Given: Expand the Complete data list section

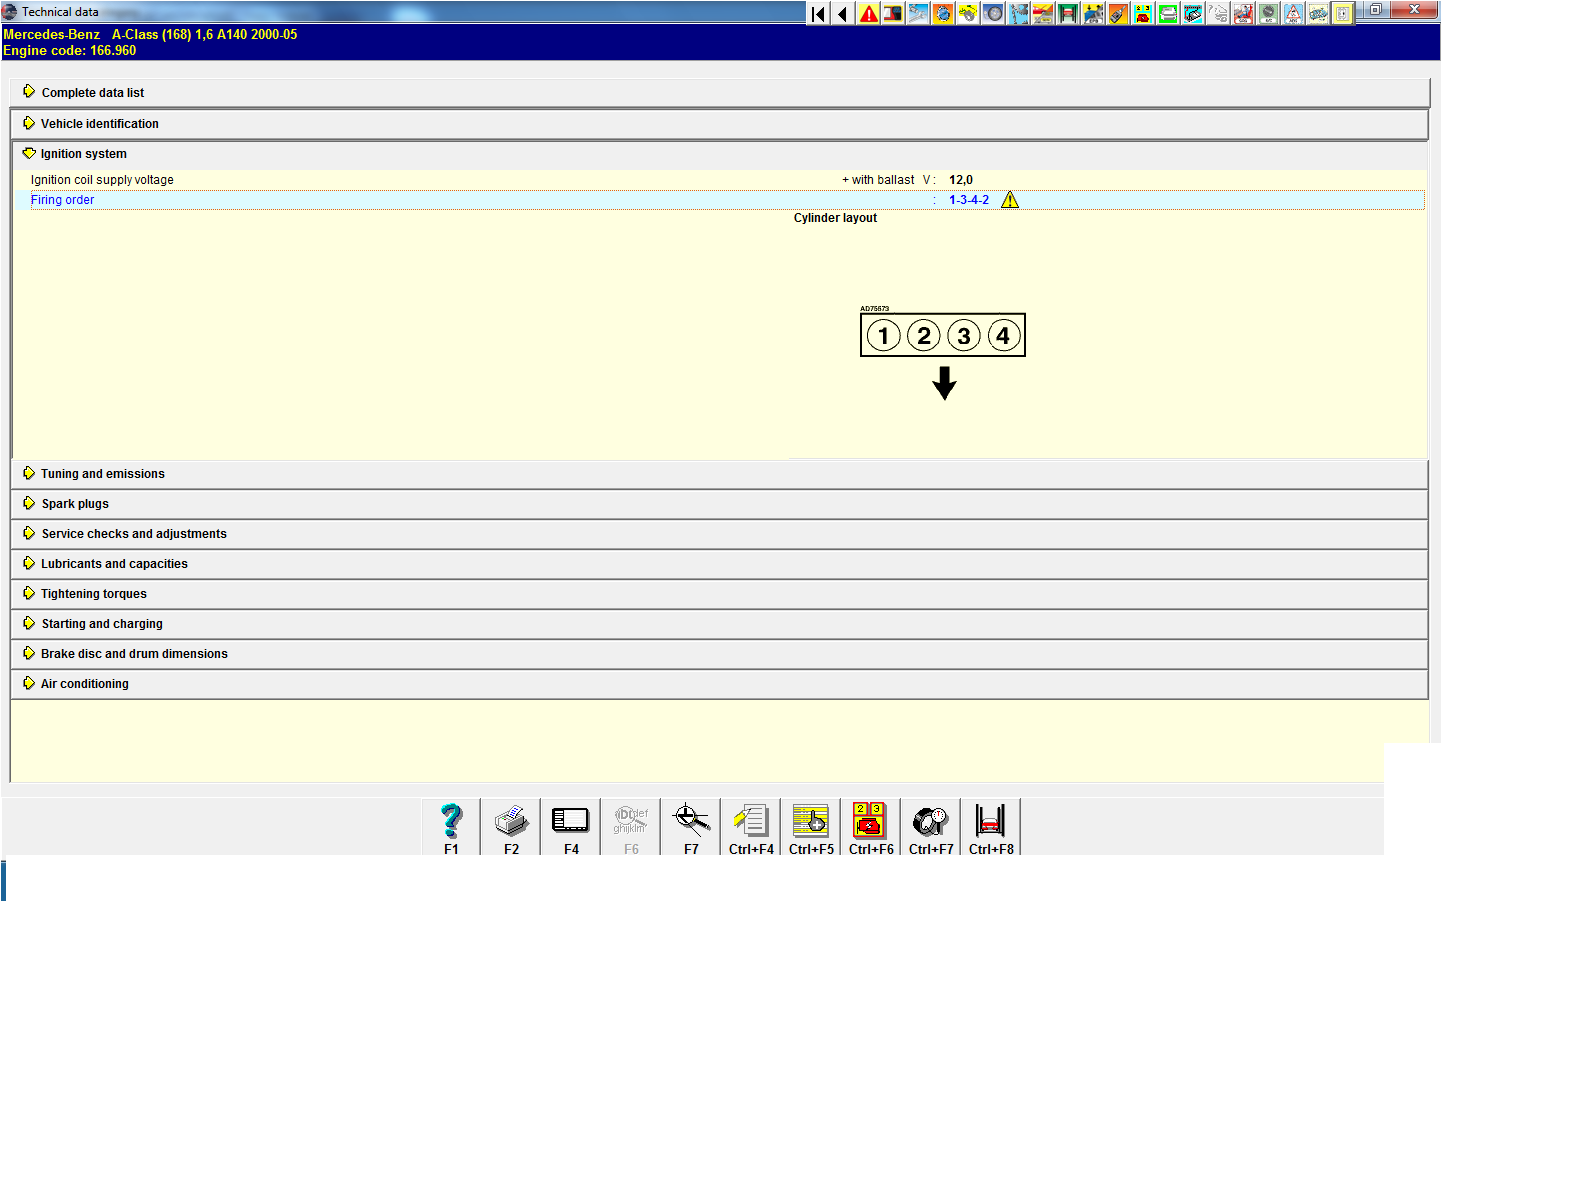Looking at the screenshot, I should 720,93.
